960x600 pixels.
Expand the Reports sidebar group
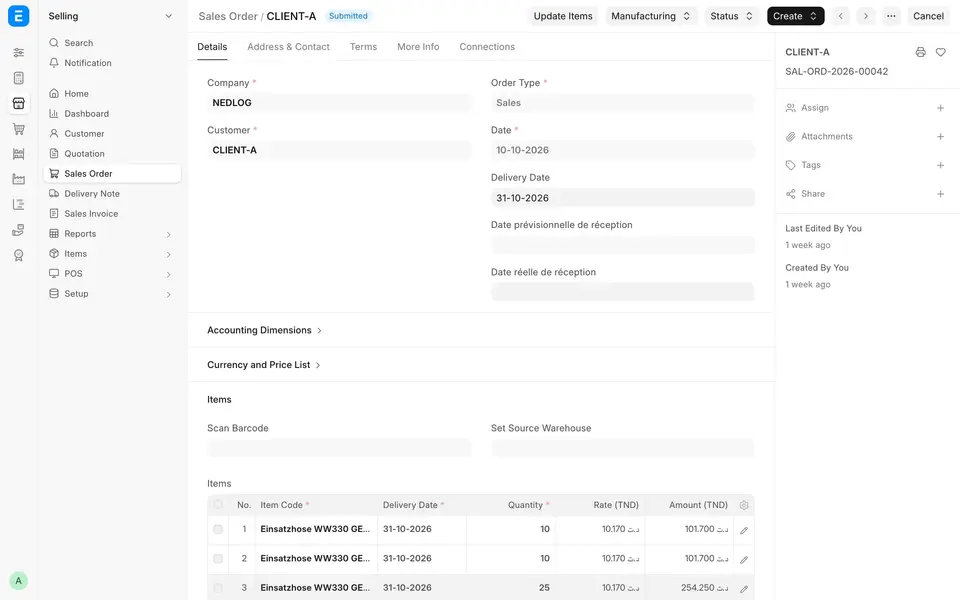click(x=112, y=234)
